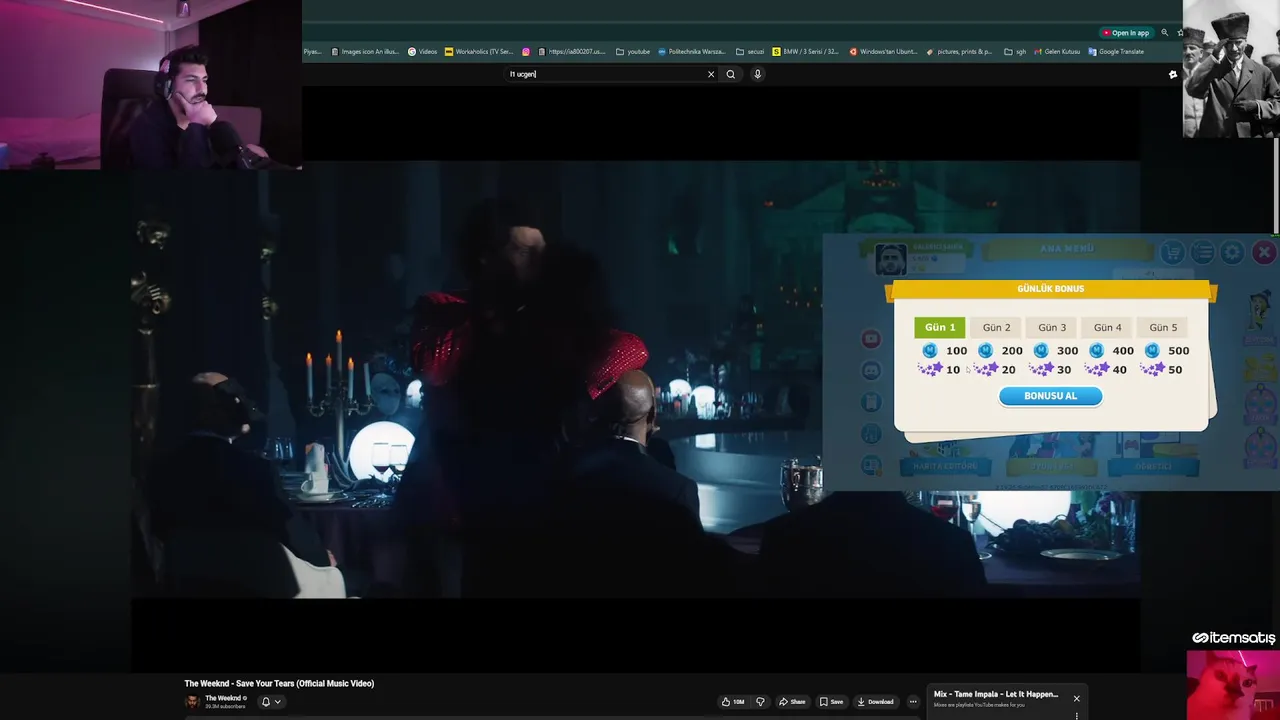Open the Google Translate bookmark

pos(1116,52)
